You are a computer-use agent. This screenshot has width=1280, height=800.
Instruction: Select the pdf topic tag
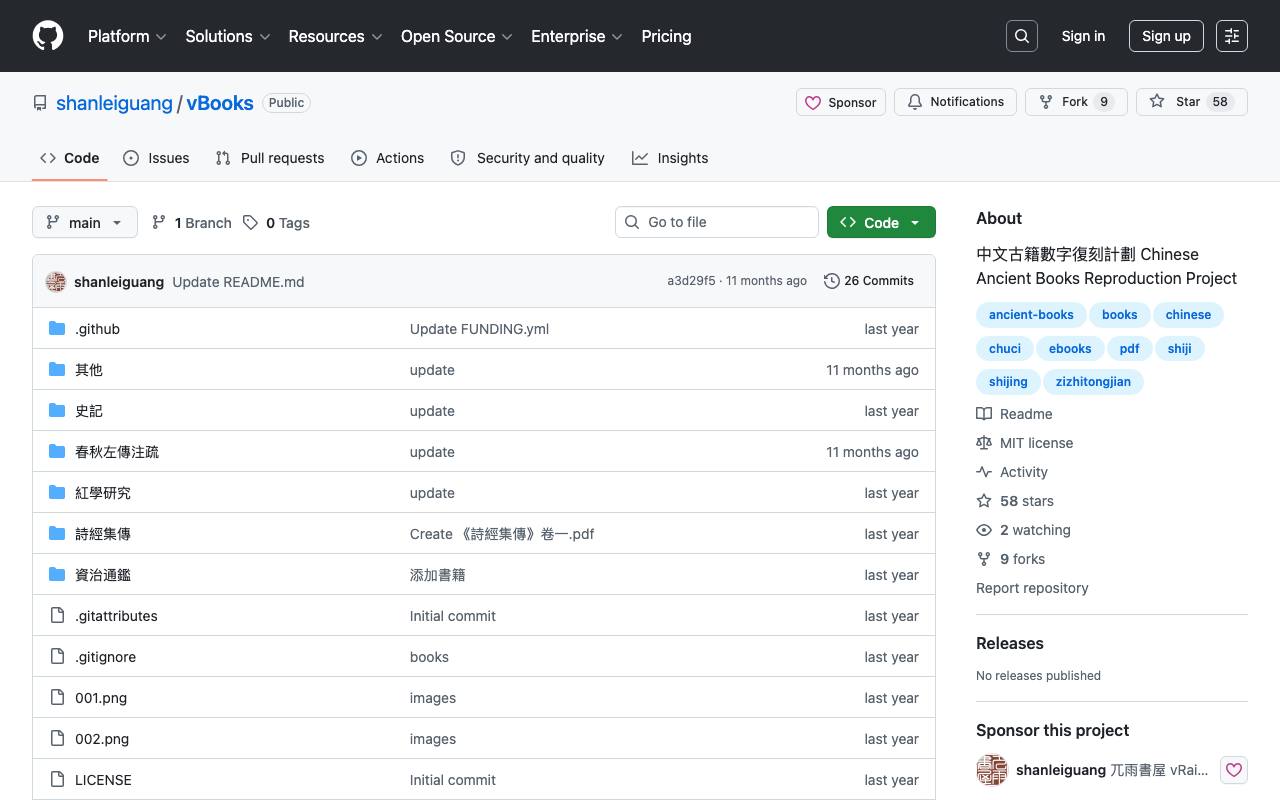(1130, 349)
